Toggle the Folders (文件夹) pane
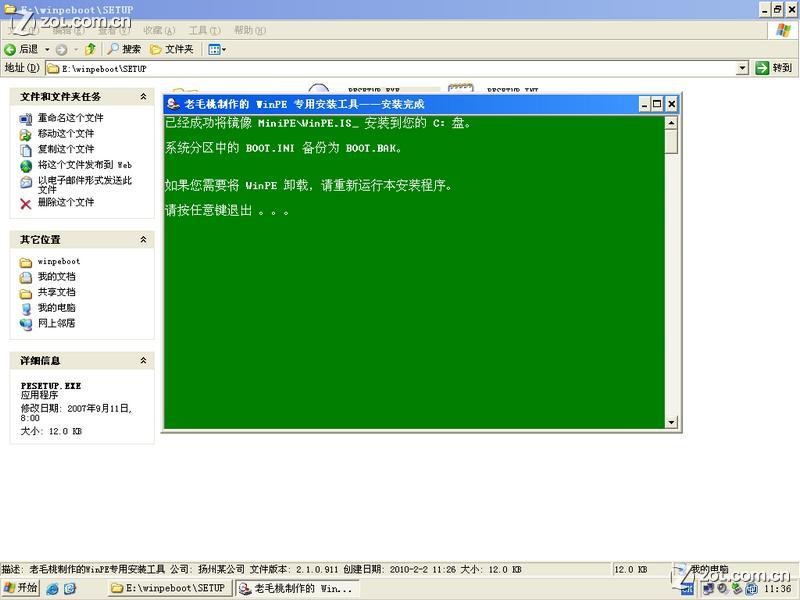Screen dimensions: 800x600 pos(171,49)
